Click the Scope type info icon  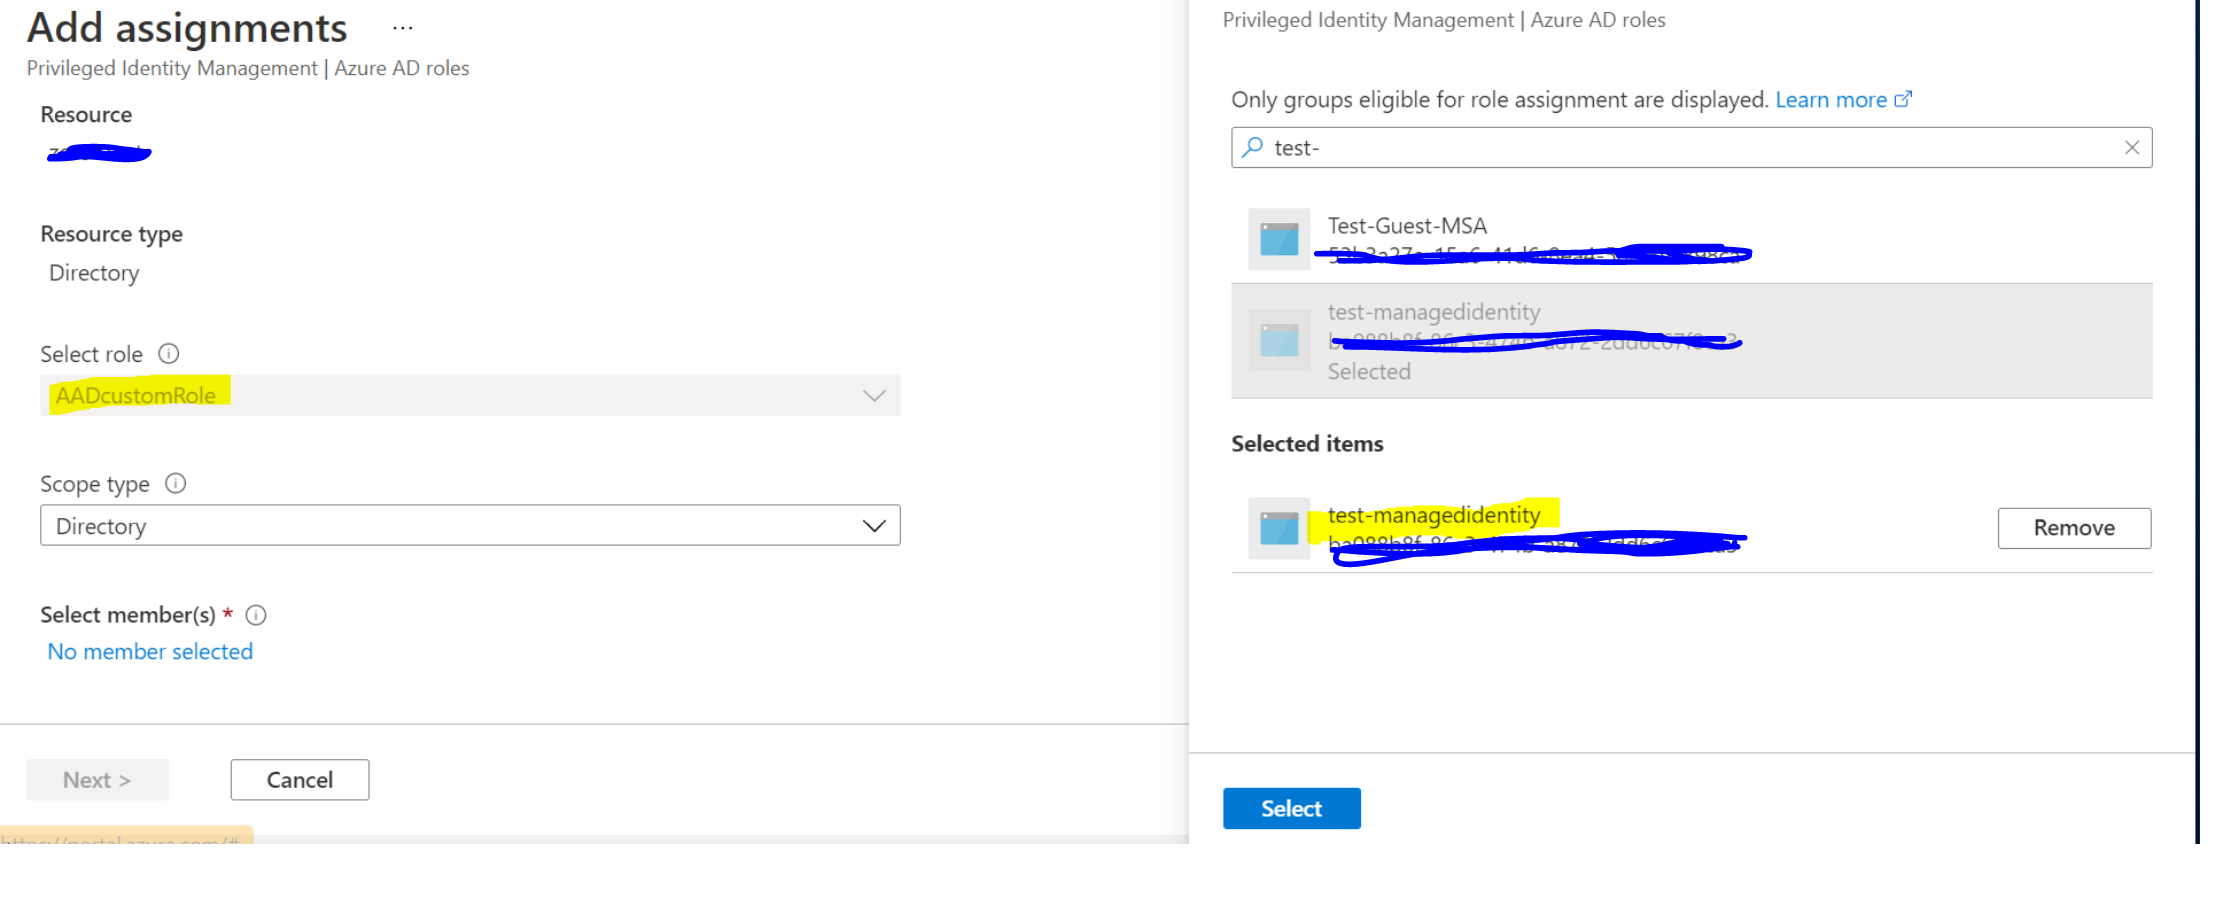(176, 483)
